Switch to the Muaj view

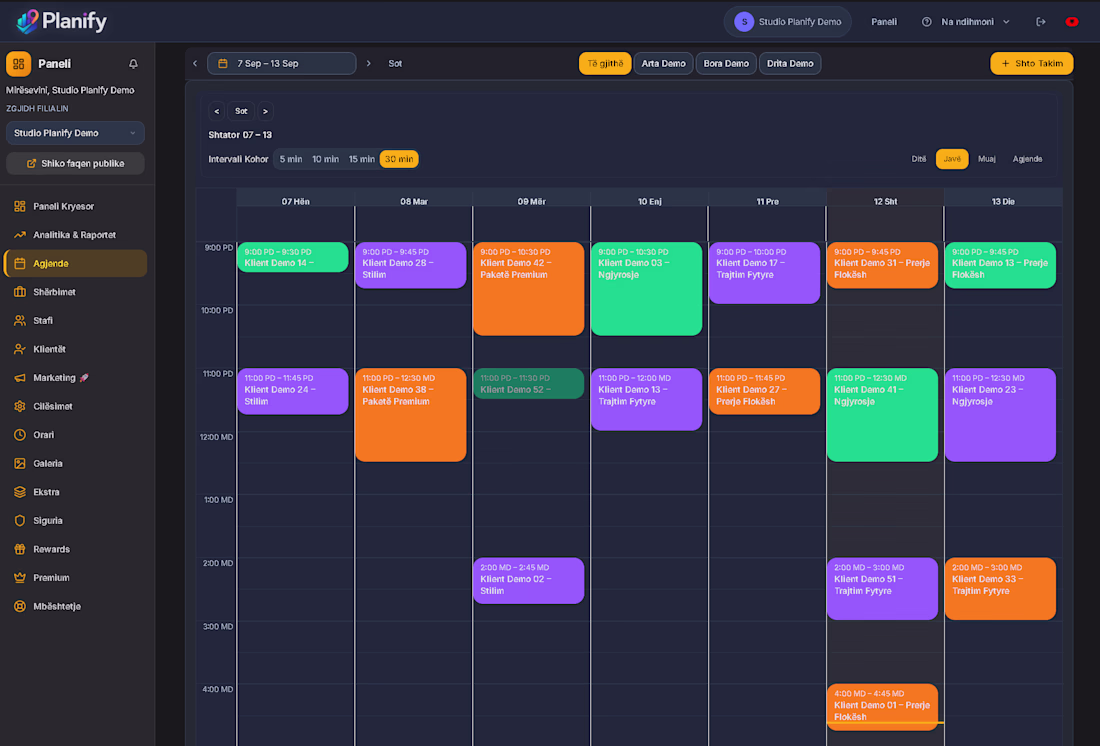pyautogui.click(x=986, y=159)
